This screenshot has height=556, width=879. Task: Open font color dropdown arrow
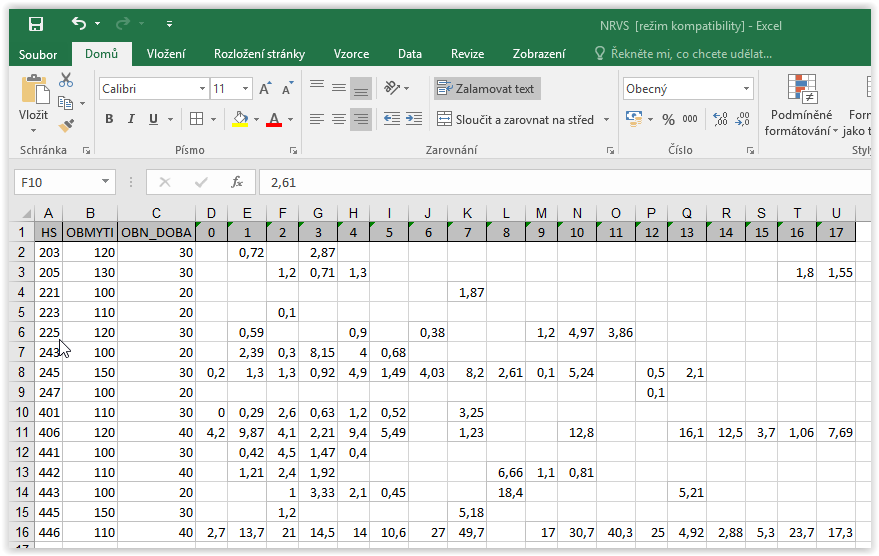pyautogui.click(x=290, y=119)
